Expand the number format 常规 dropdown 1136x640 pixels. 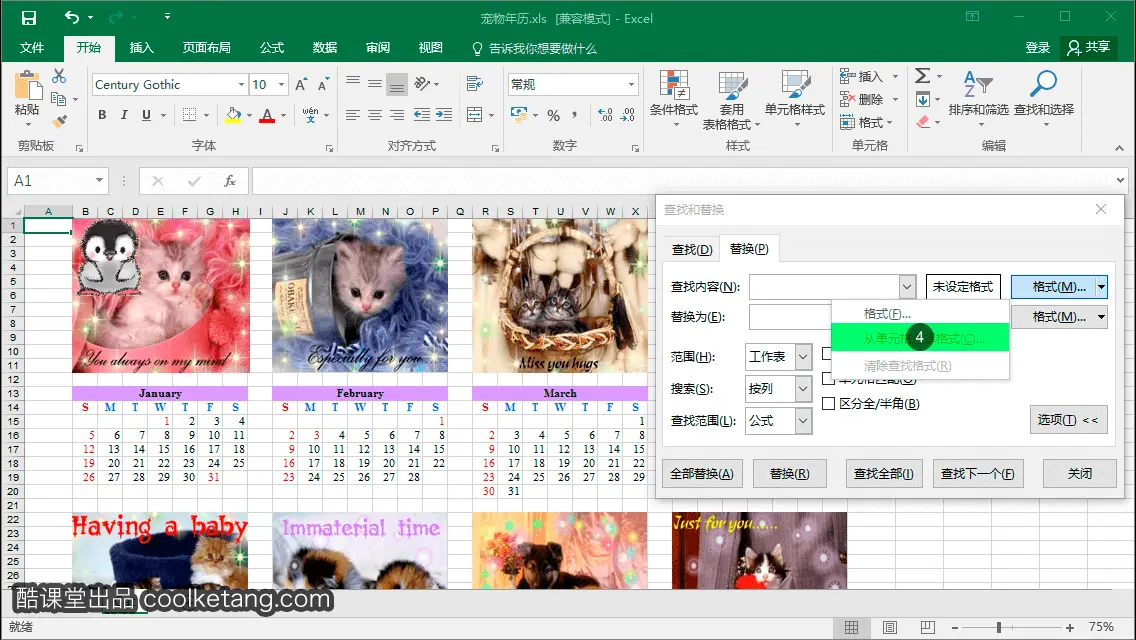point(631,85)
